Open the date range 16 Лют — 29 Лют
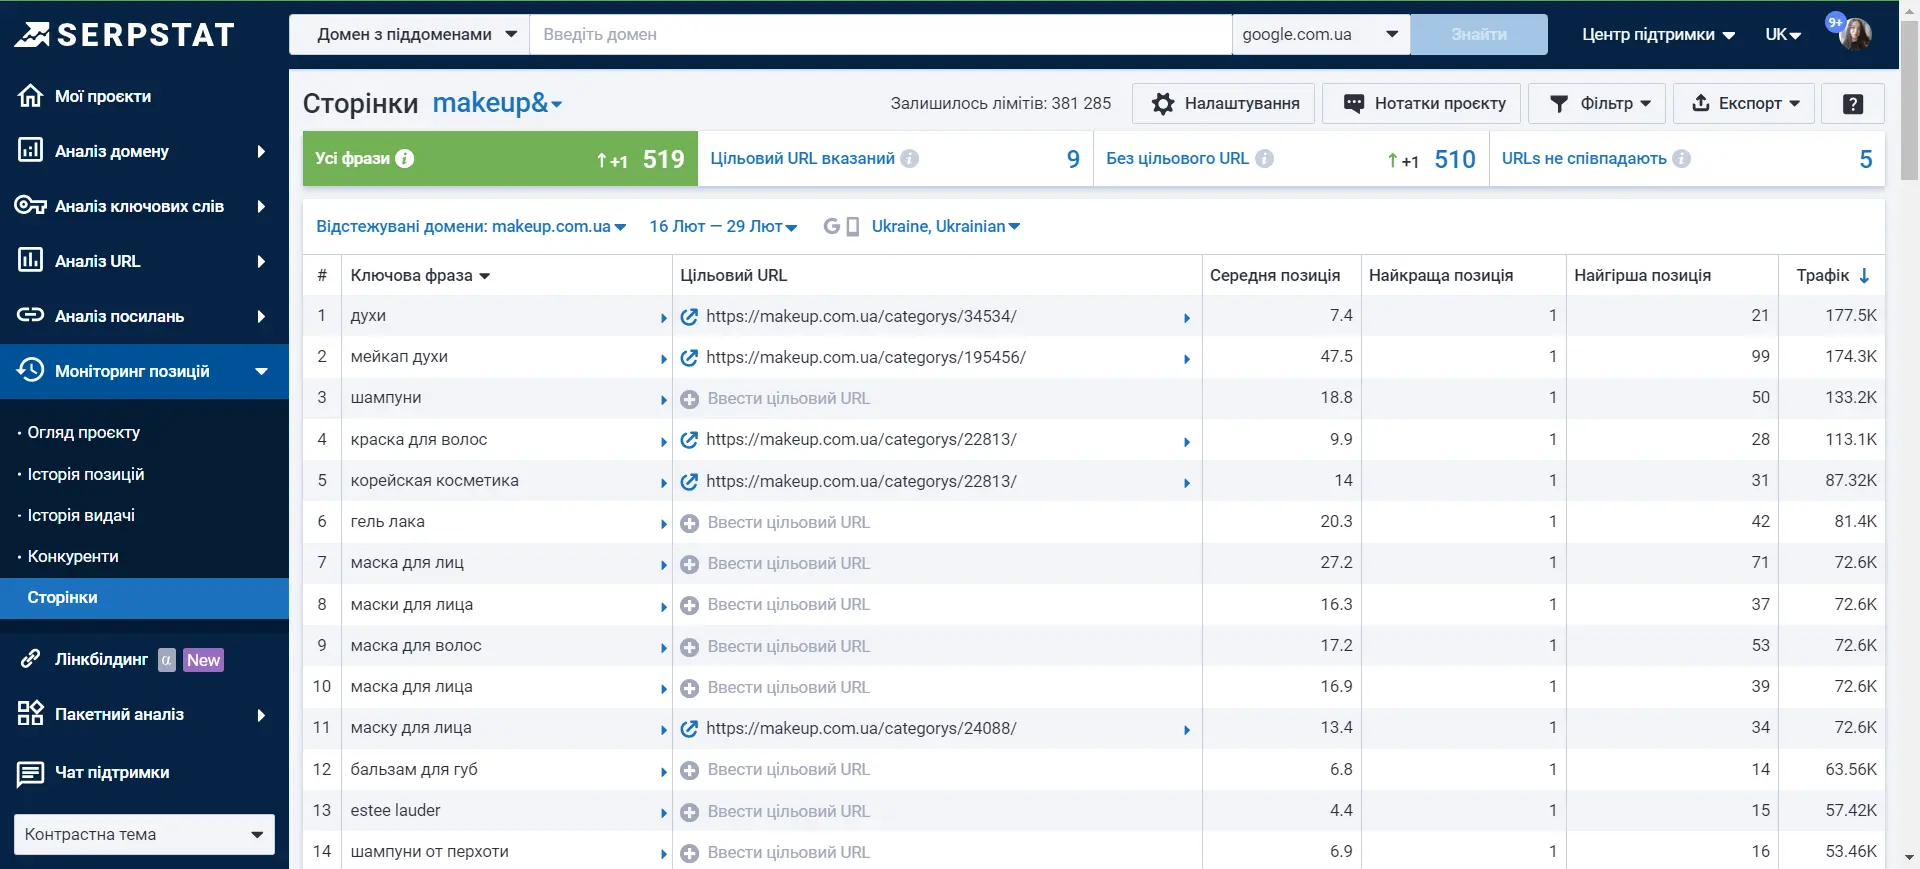The width and height of the screenshot is (1920, 869). (x=723, y=227)
